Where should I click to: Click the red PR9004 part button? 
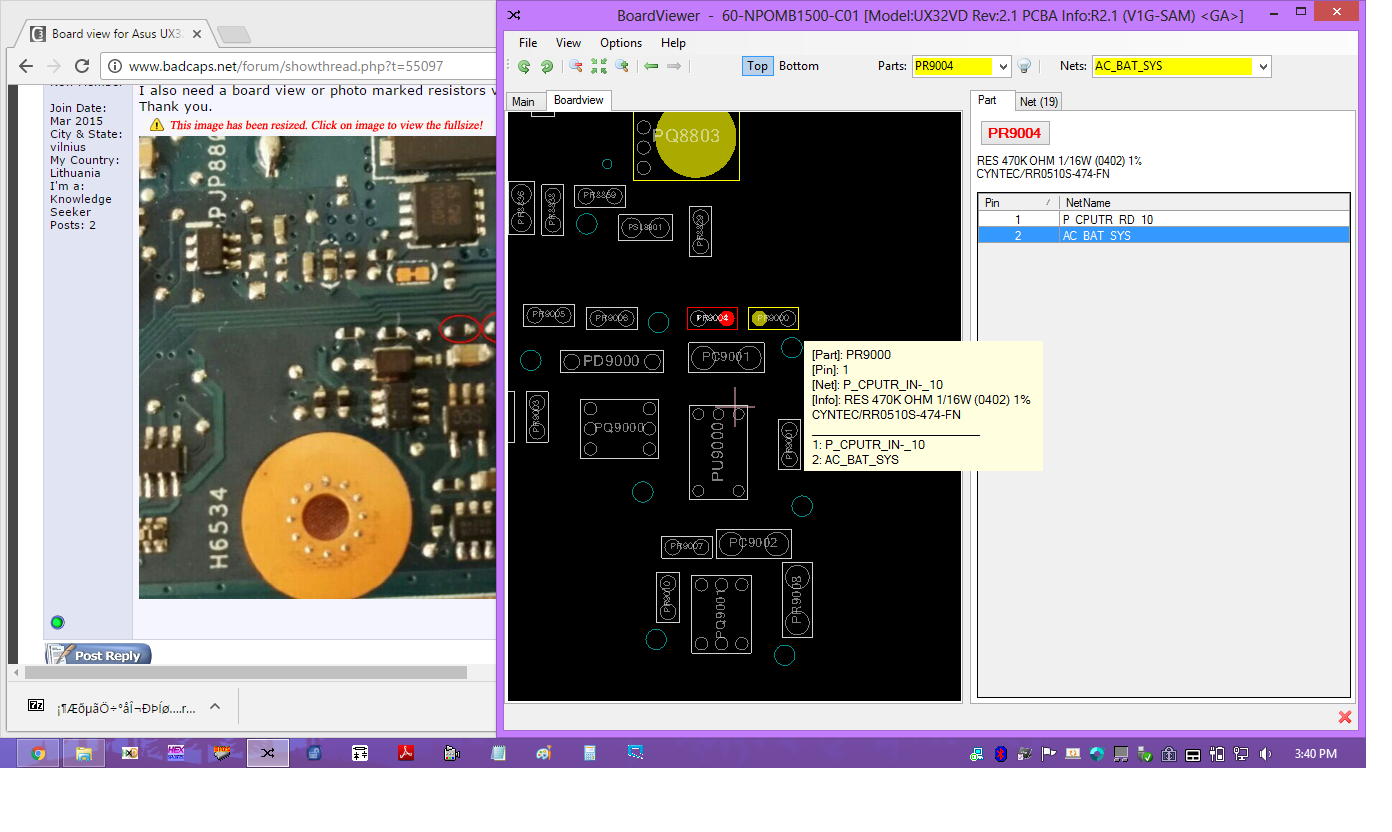(x=1014, y=133)
